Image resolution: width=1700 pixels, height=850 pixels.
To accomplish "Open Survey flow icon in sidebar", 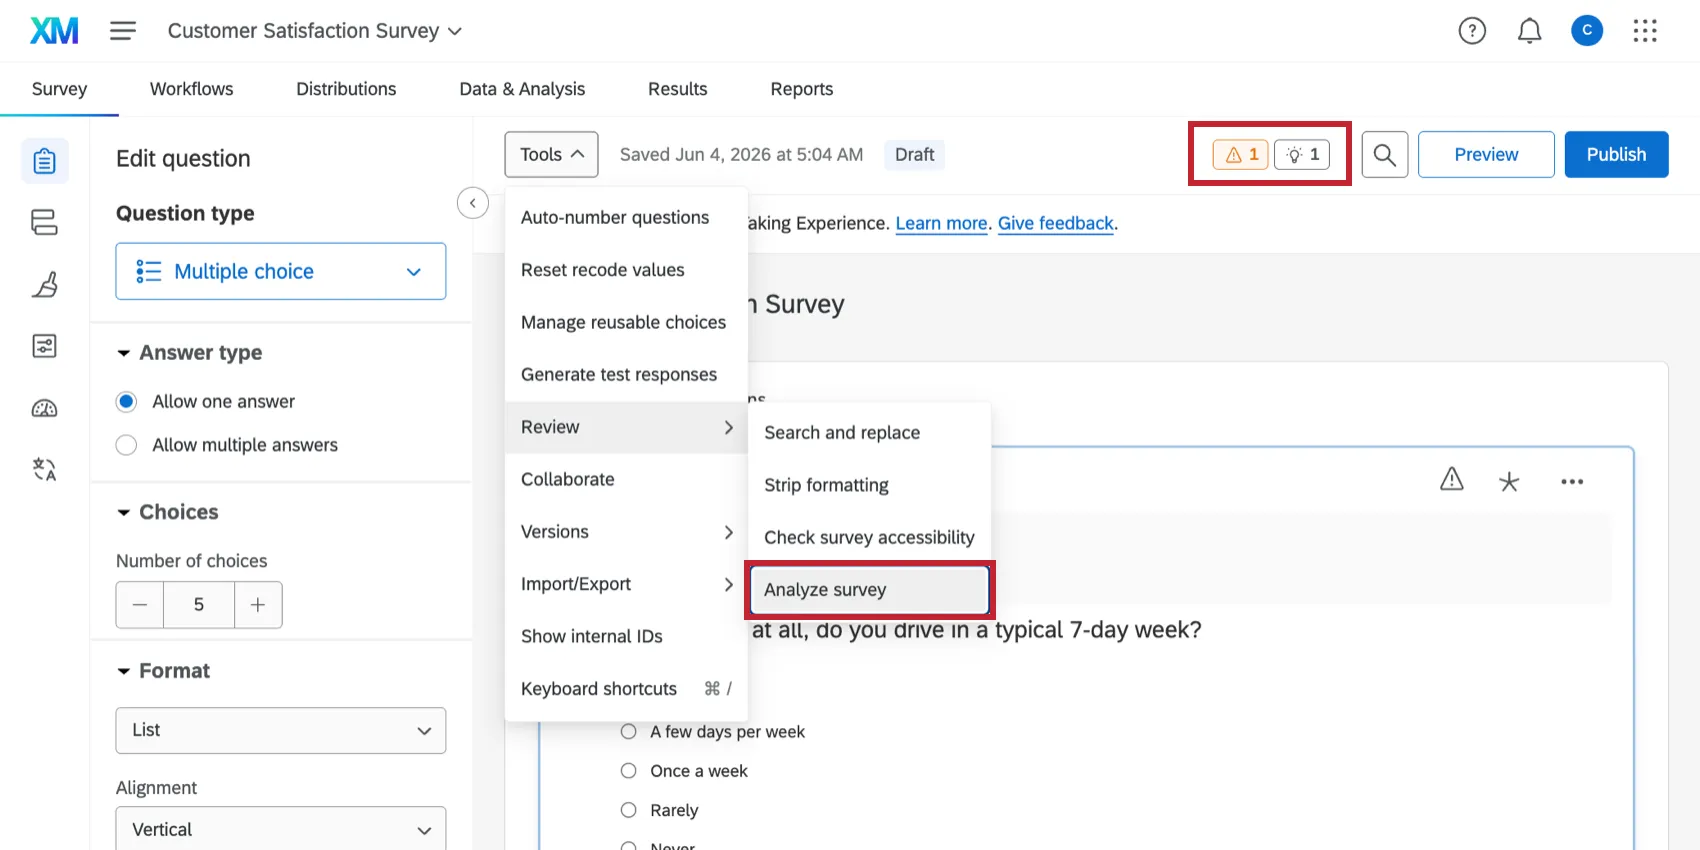I will coord(45,222).
